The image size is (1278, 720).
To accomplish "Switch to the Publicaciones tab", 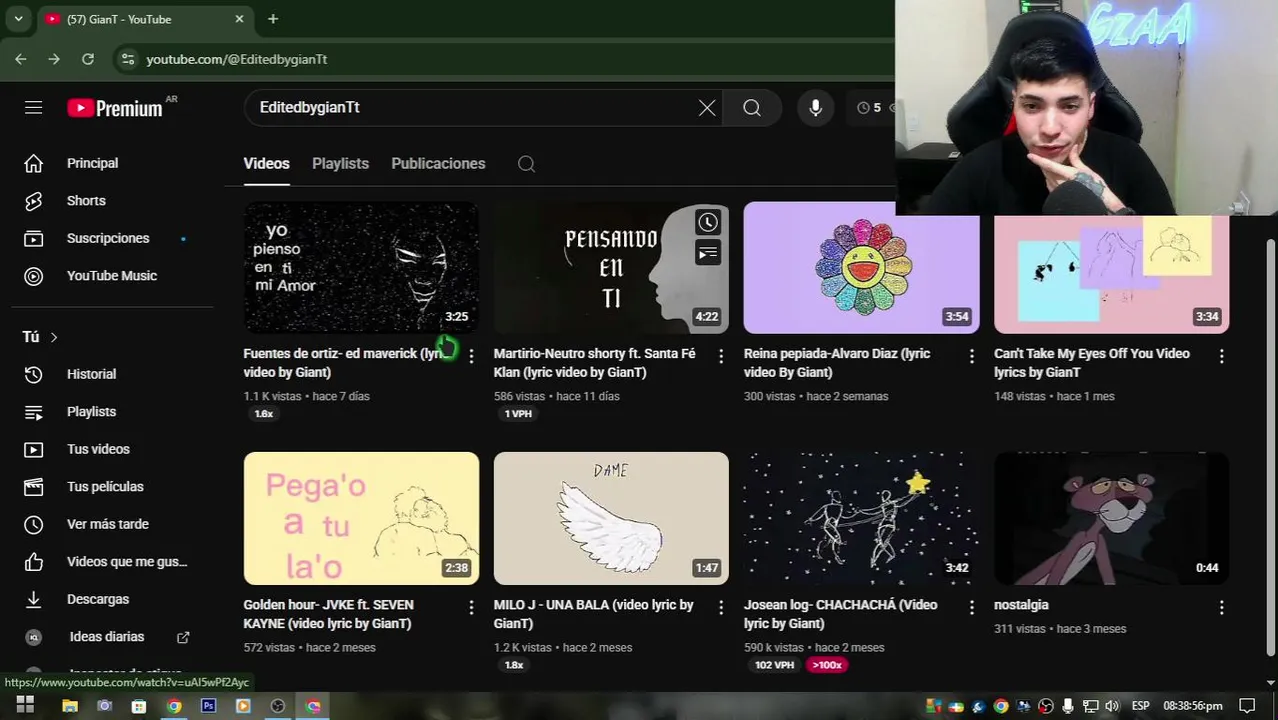I will (x=438, y=164).
